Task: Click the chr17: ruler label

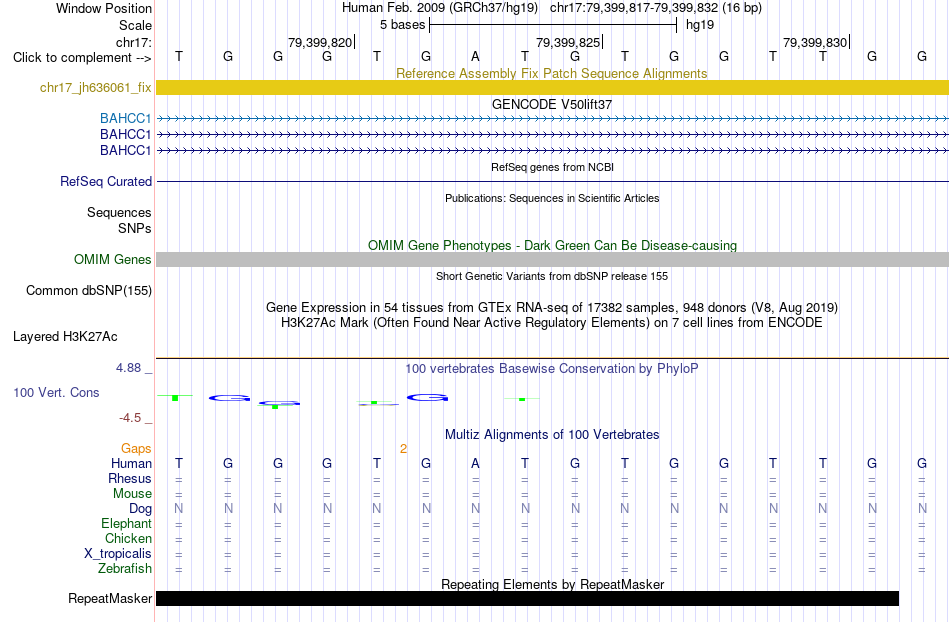Action: pos(133,42)
